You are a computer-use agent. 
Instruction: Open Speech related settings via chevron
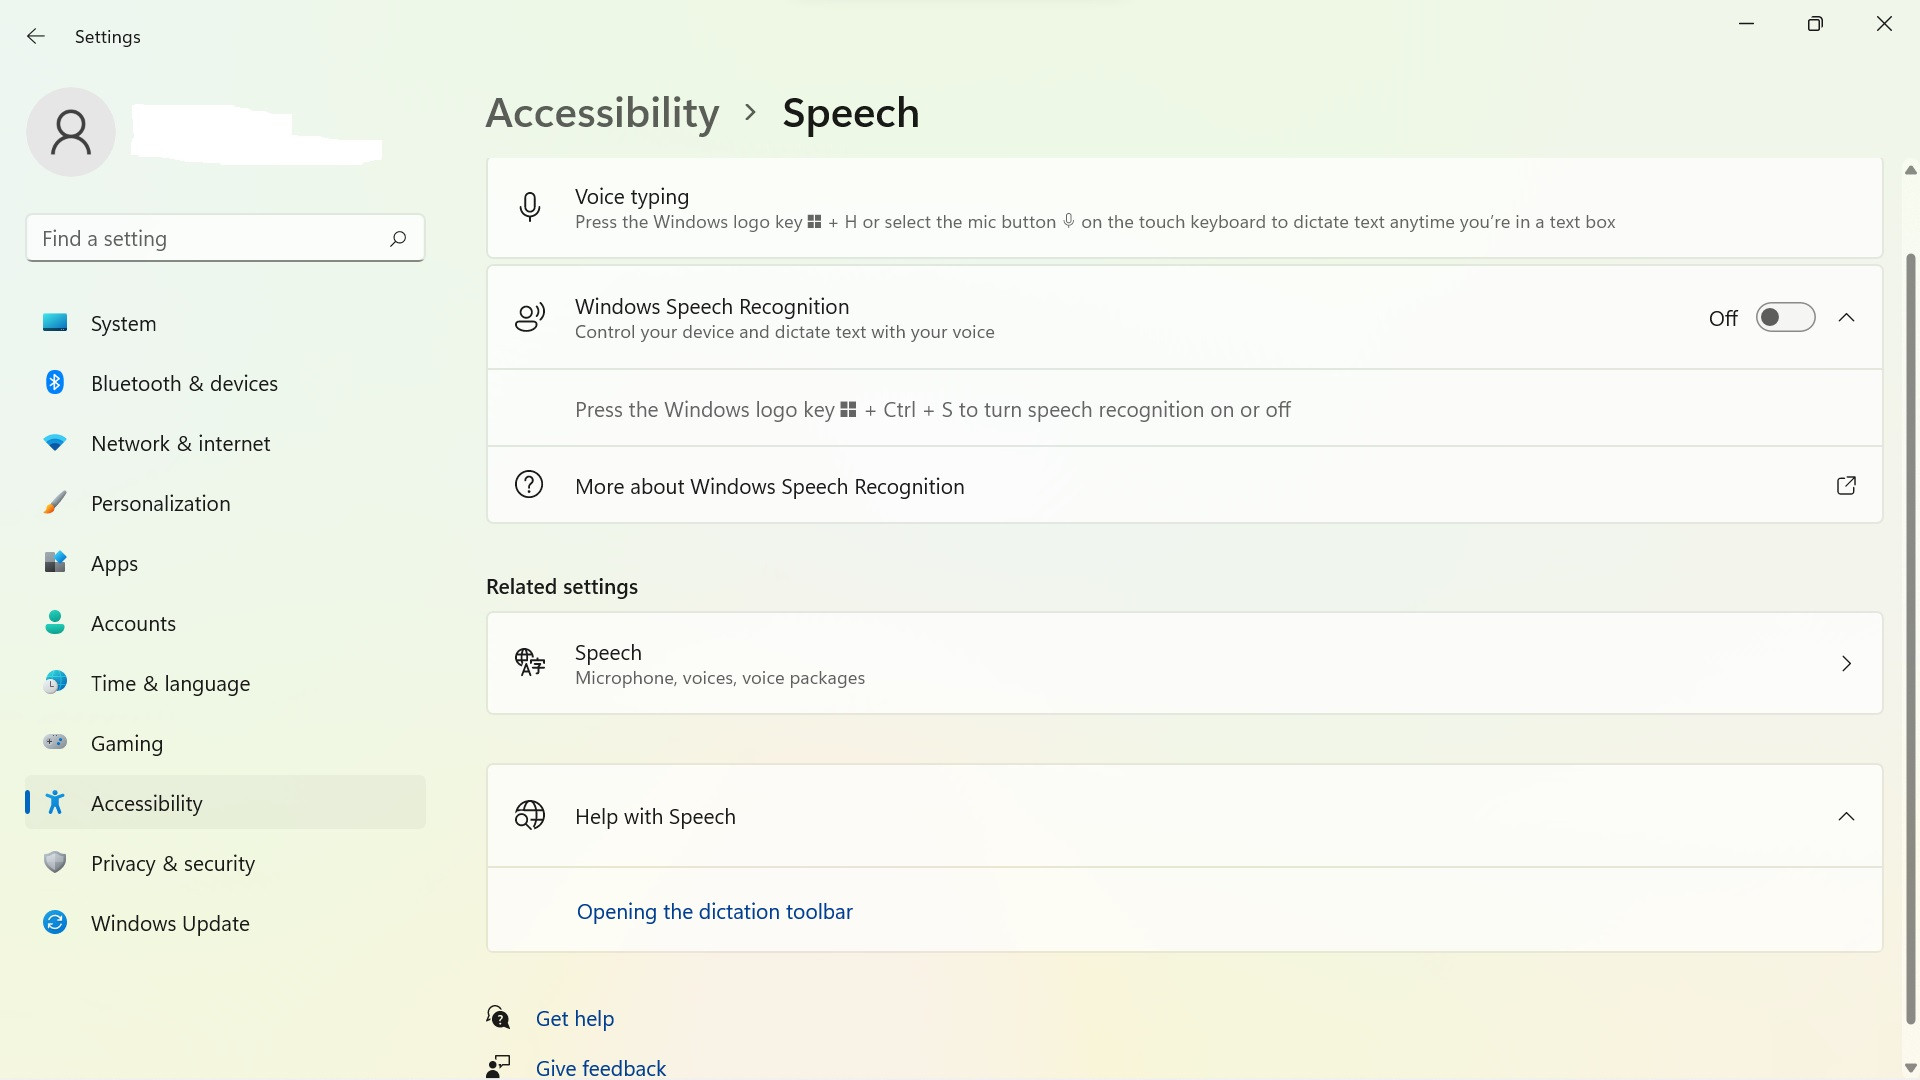(1846, 664)
